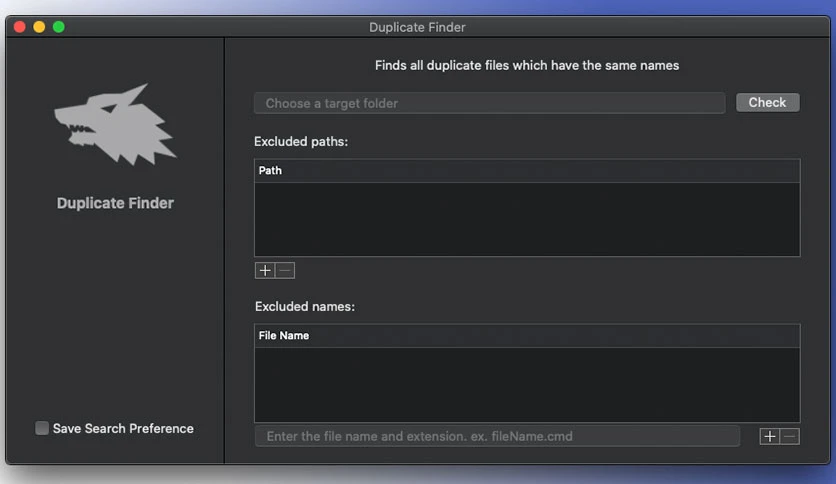The image size is (836, 484).
Task: Click the Excluded paths: label
Action: click(x=301, y=142)
